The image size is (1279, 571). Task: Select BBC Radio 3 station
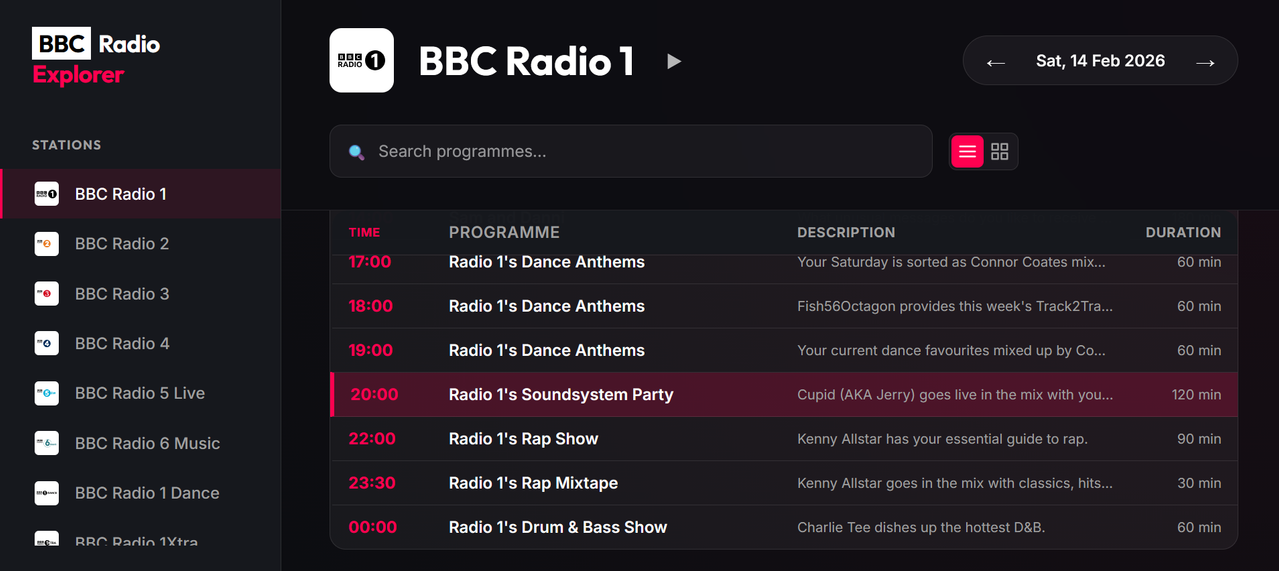click(141, 294)
